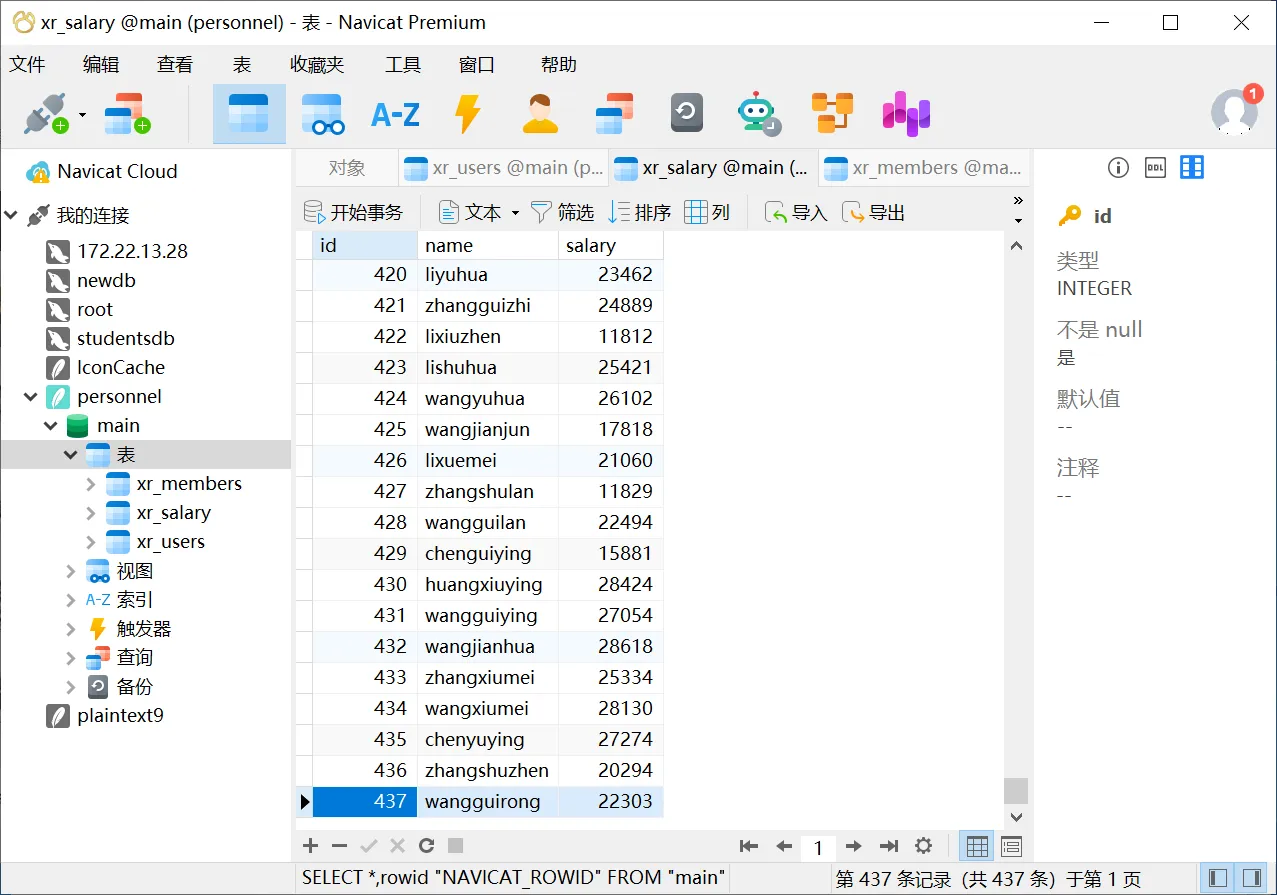Viewport: 1277px width, 895px height.
Task: Open the Model diagram toolbar icon
Action: [x=831, y=114]
